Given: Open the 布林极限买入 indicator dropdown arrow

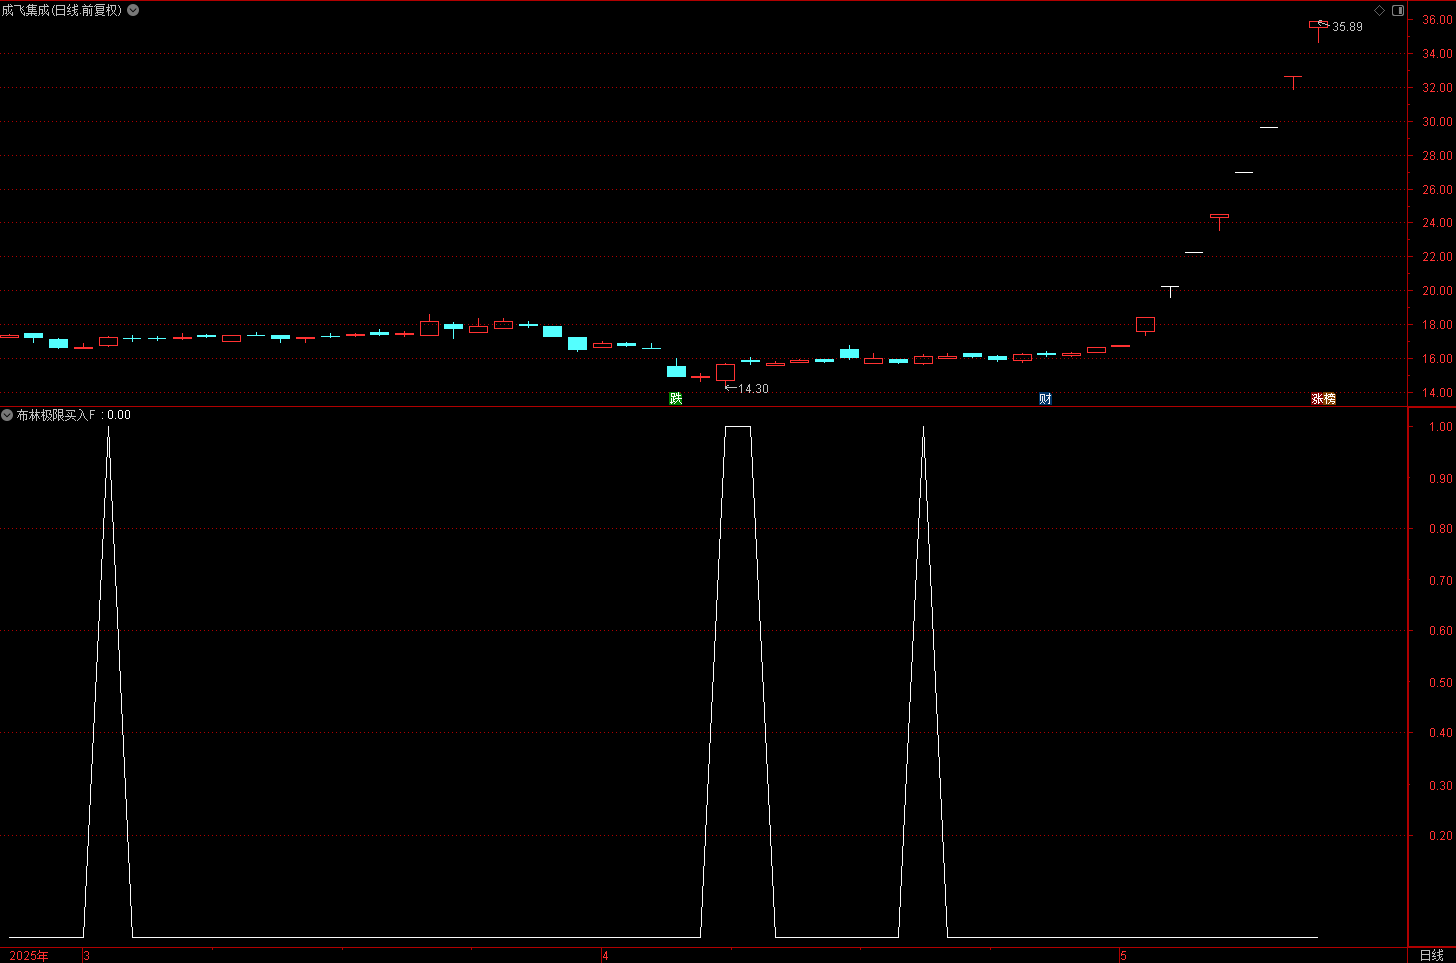Looking at the screenshot, I should point(7,415).
